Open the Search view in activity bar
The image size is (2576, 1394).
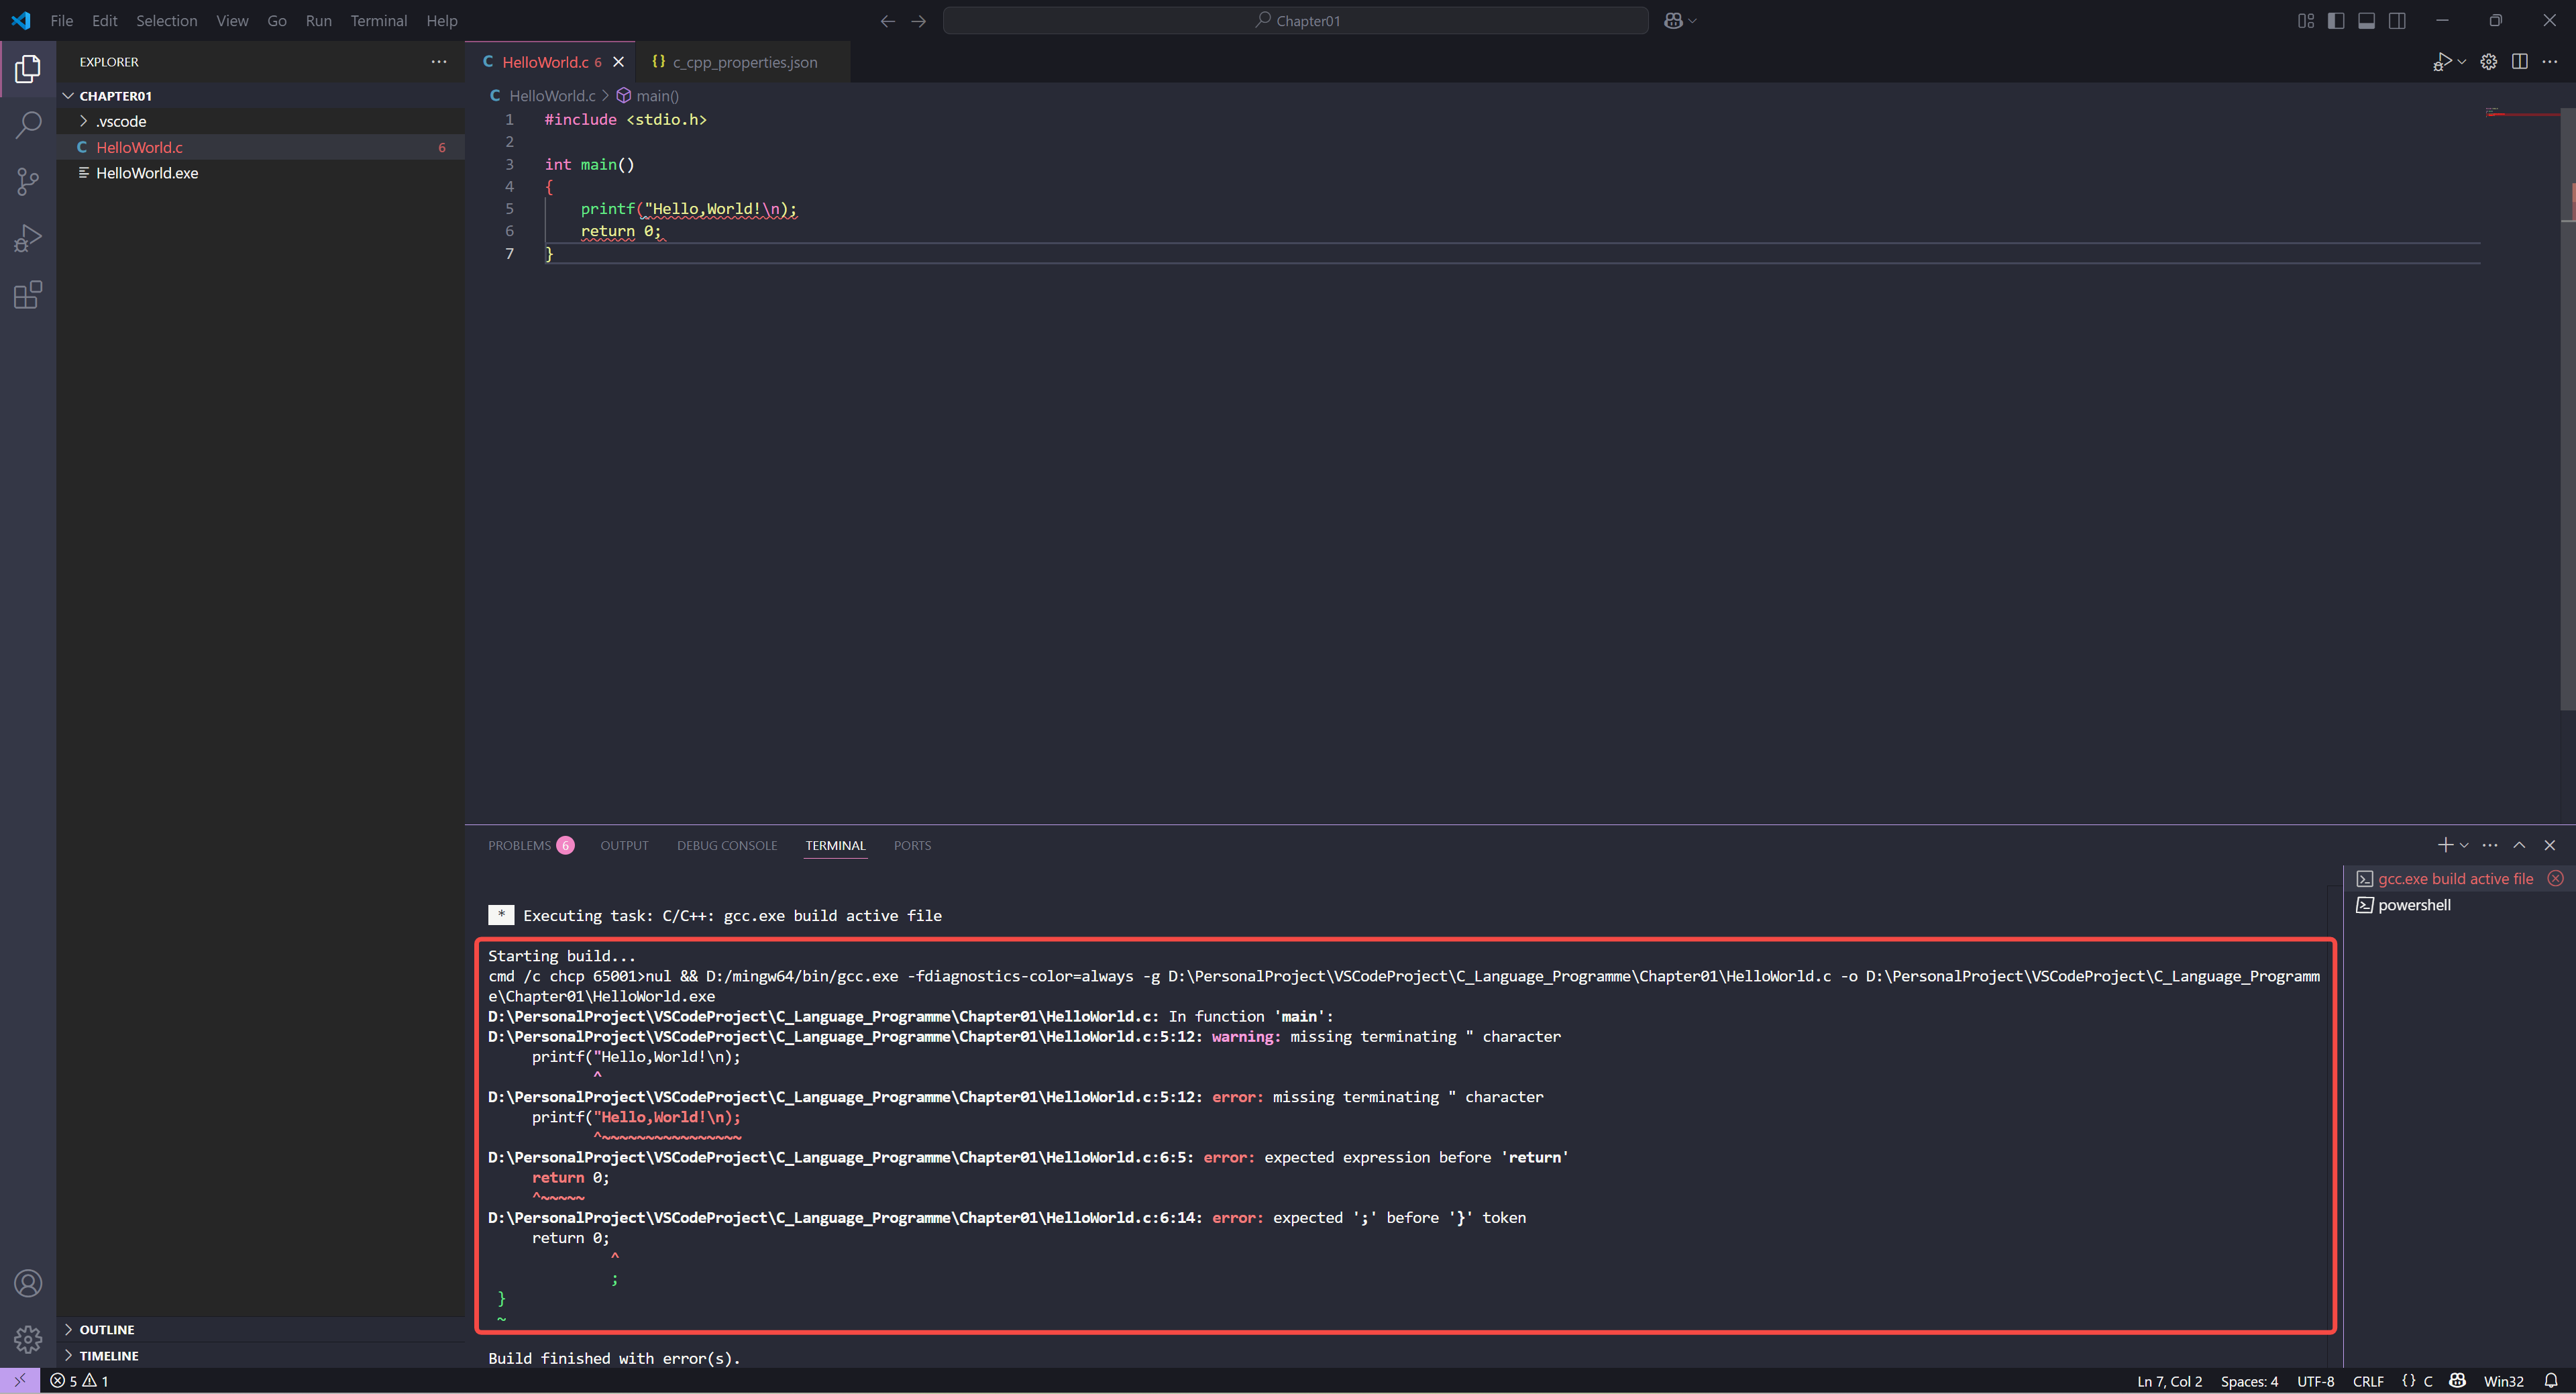28,125
